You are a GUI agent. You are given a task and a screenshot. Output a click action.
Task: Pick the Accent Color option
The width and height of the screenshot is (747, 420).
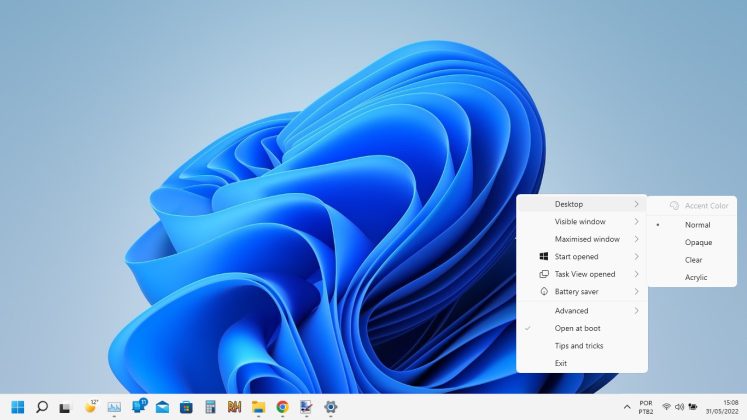(x=692, y=206)
